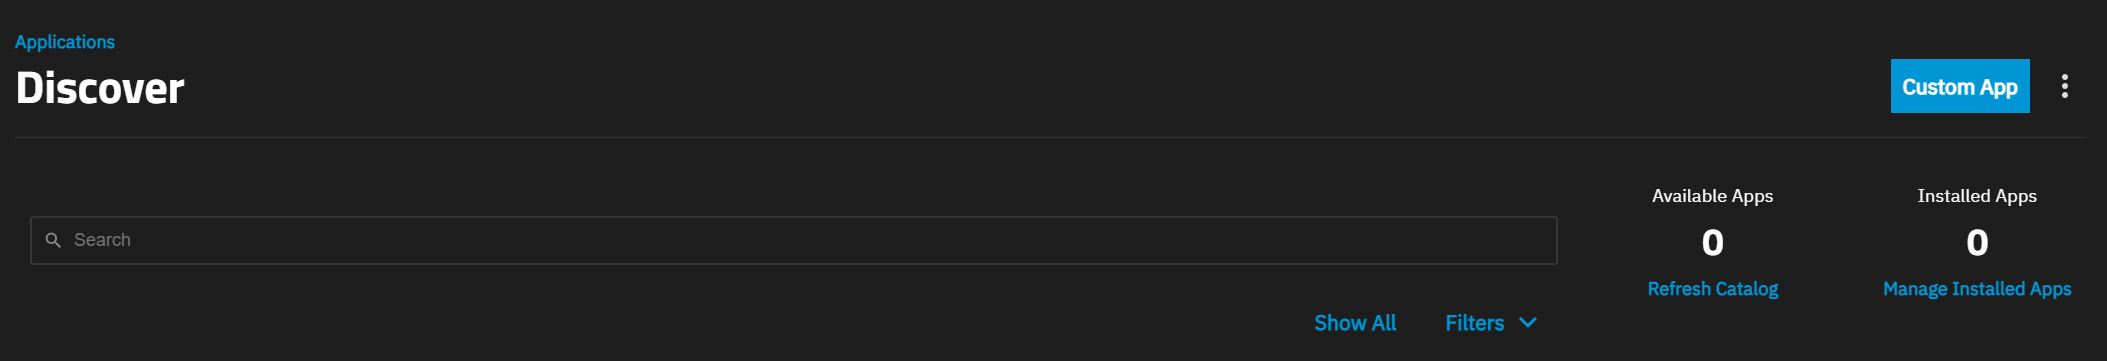Click the Filters text label
The image size is (2107, 361).
pyautogui.click(x=1474, y=323)
